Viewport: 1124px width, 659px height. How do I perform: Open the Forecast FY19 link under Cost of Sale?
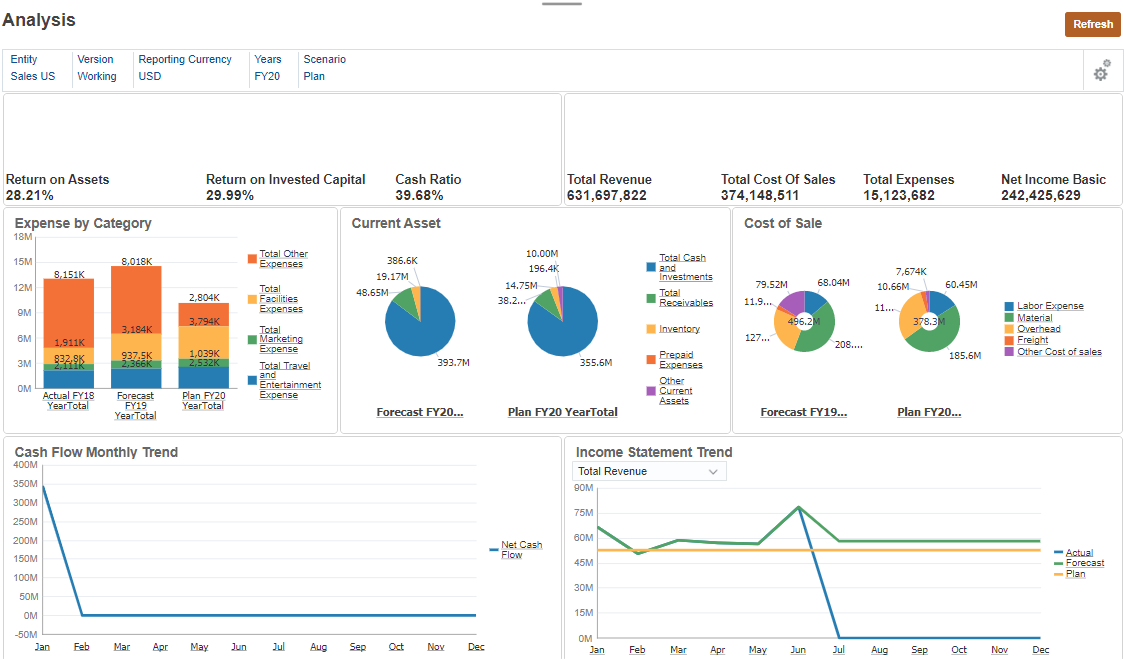click(804, 410)
